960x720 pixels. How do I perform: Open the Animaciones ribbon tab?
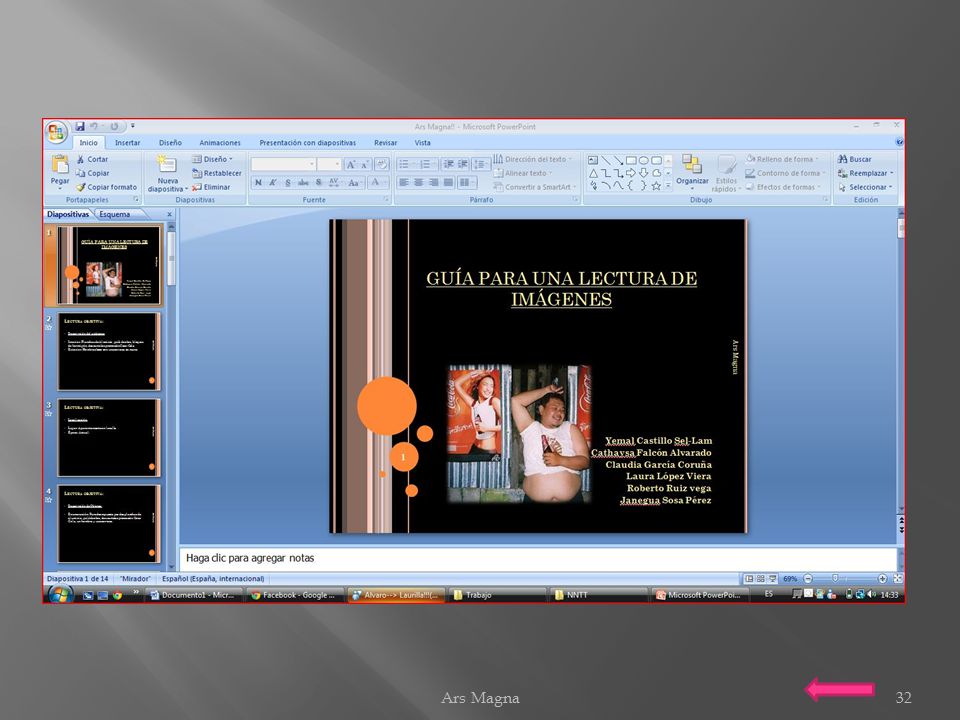pos(220,143)
